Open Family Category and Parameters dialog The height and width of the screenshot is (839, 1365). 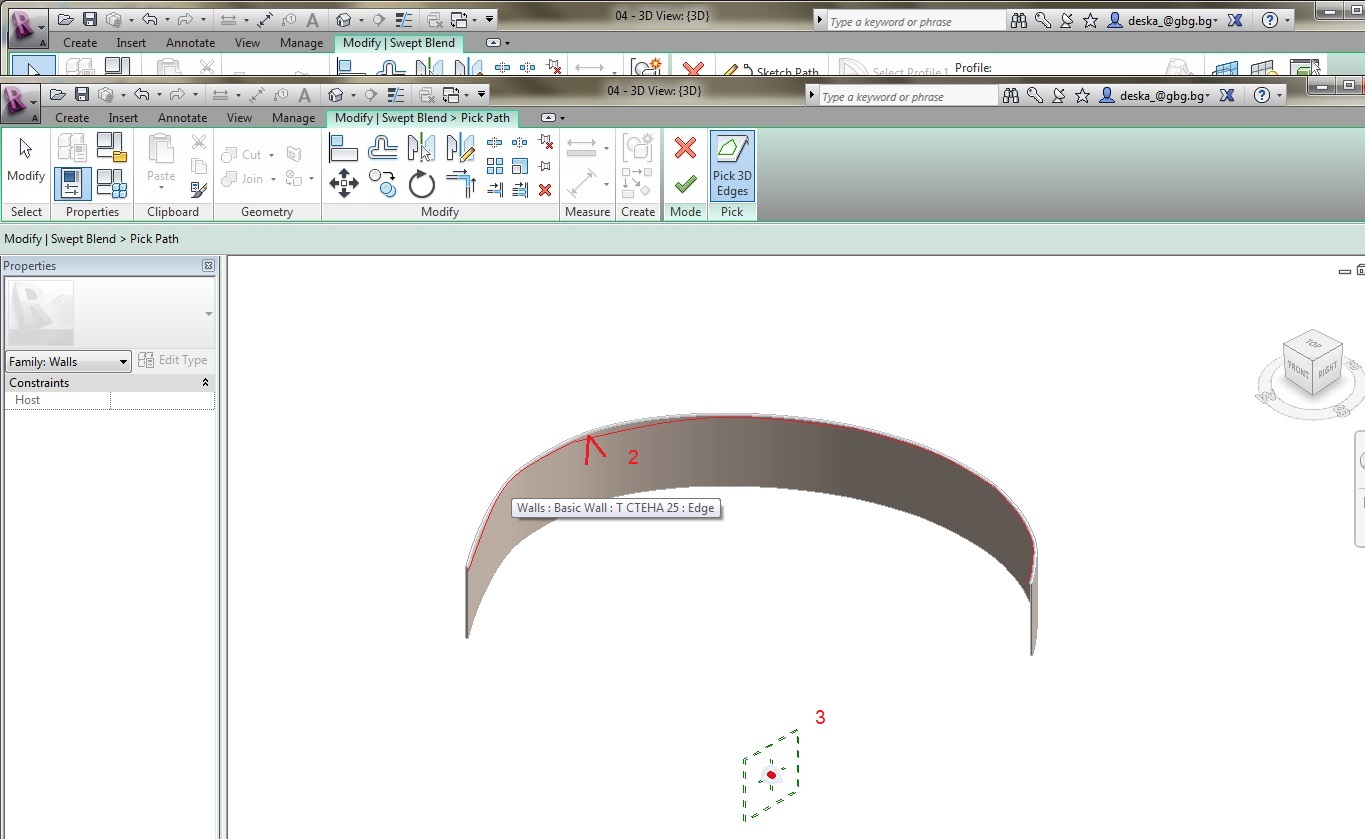coord(112,148)
